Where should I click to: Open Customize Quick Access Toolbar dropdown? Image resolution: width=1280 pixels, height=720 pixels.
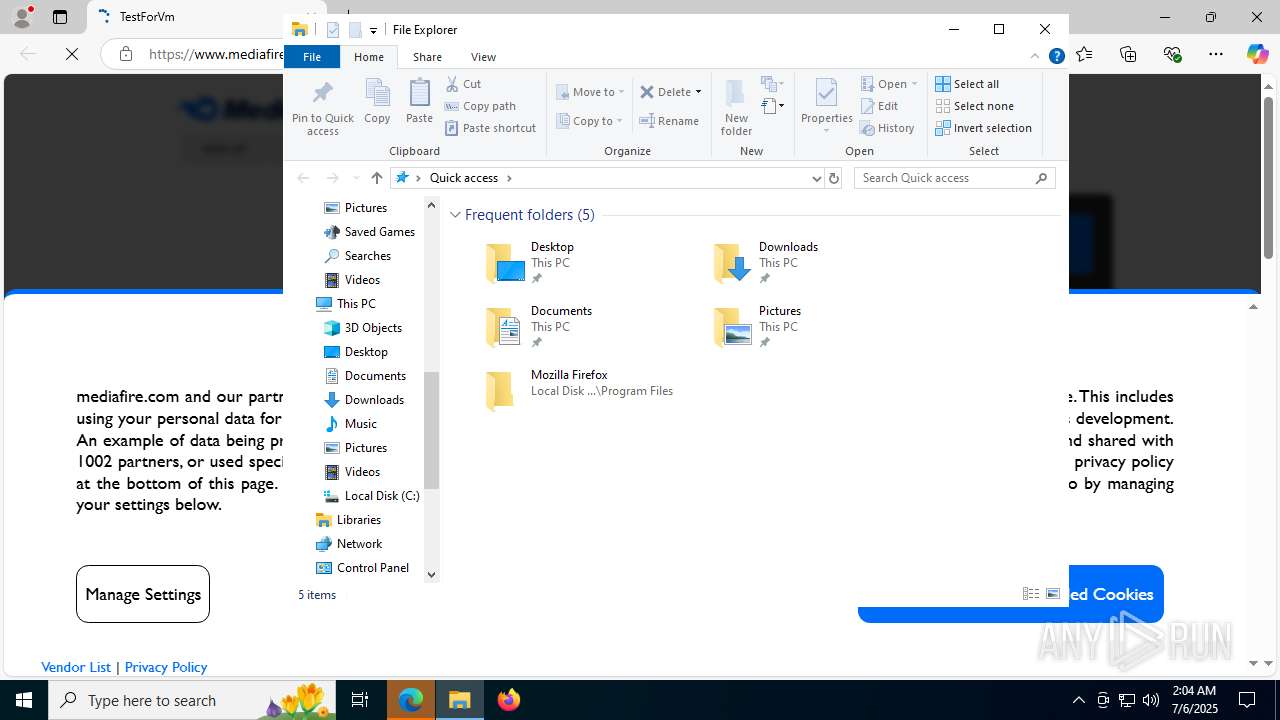[373, 30]
